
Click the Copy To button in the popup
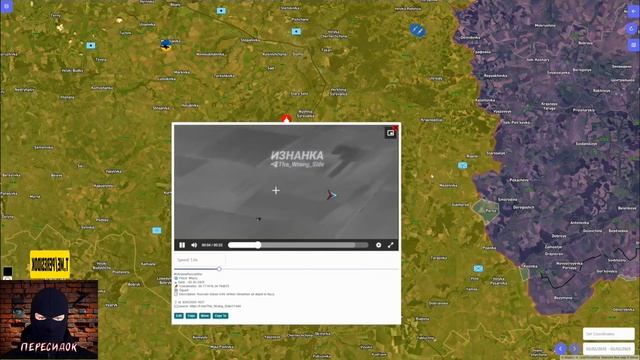(220, 316)
